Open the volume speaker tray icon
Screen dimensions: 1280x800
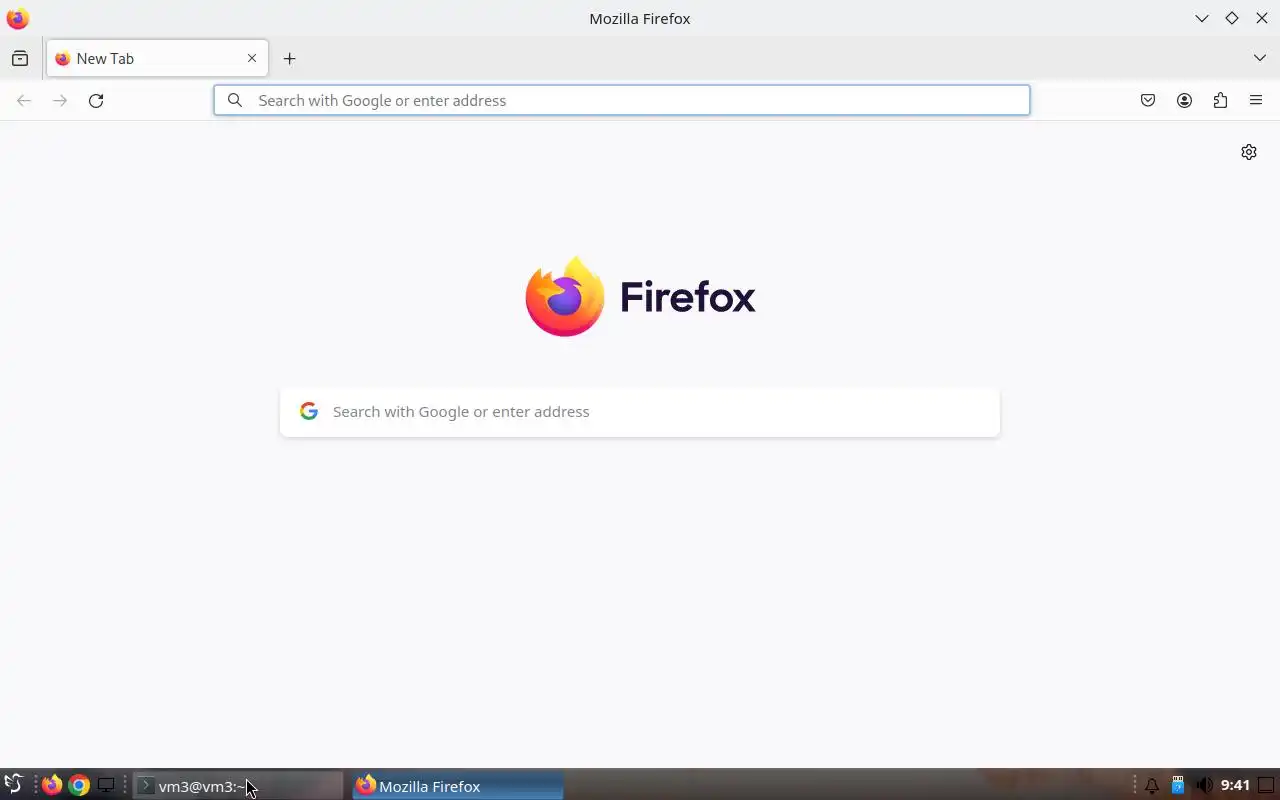coord(1204,785)
